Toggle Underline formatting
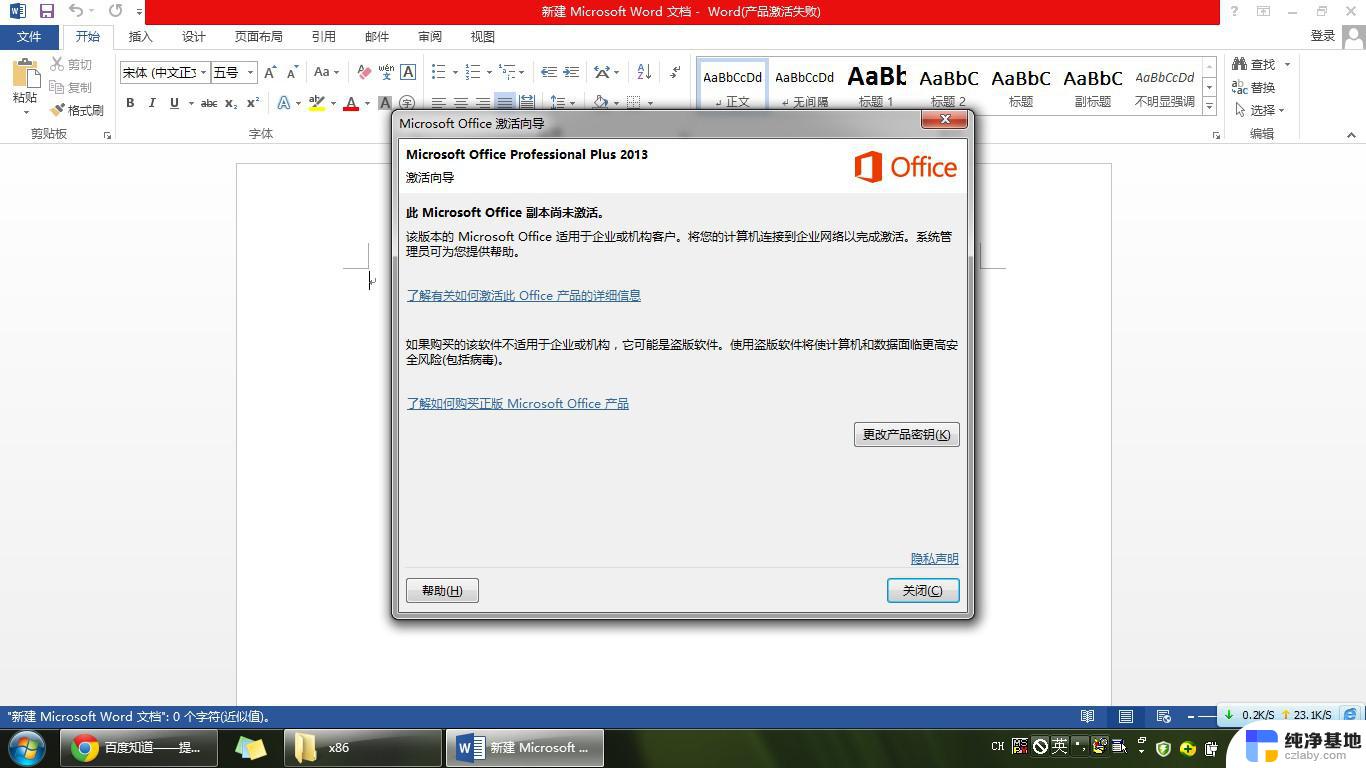Screen dimensions: 1366x768 click(174, 103)
